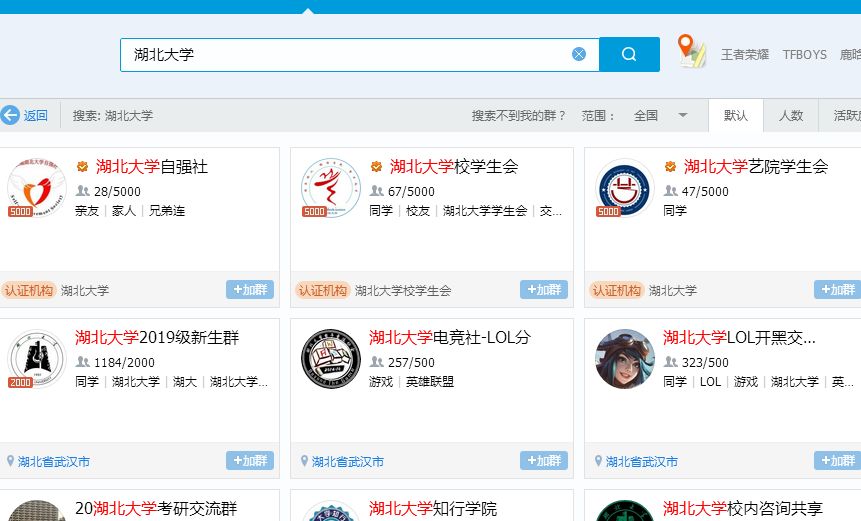The height and width of the screenshot is (521, 861).
Task: Join 湖北大学艺院学生会 with +加群
Action: [x=837, y=289]
